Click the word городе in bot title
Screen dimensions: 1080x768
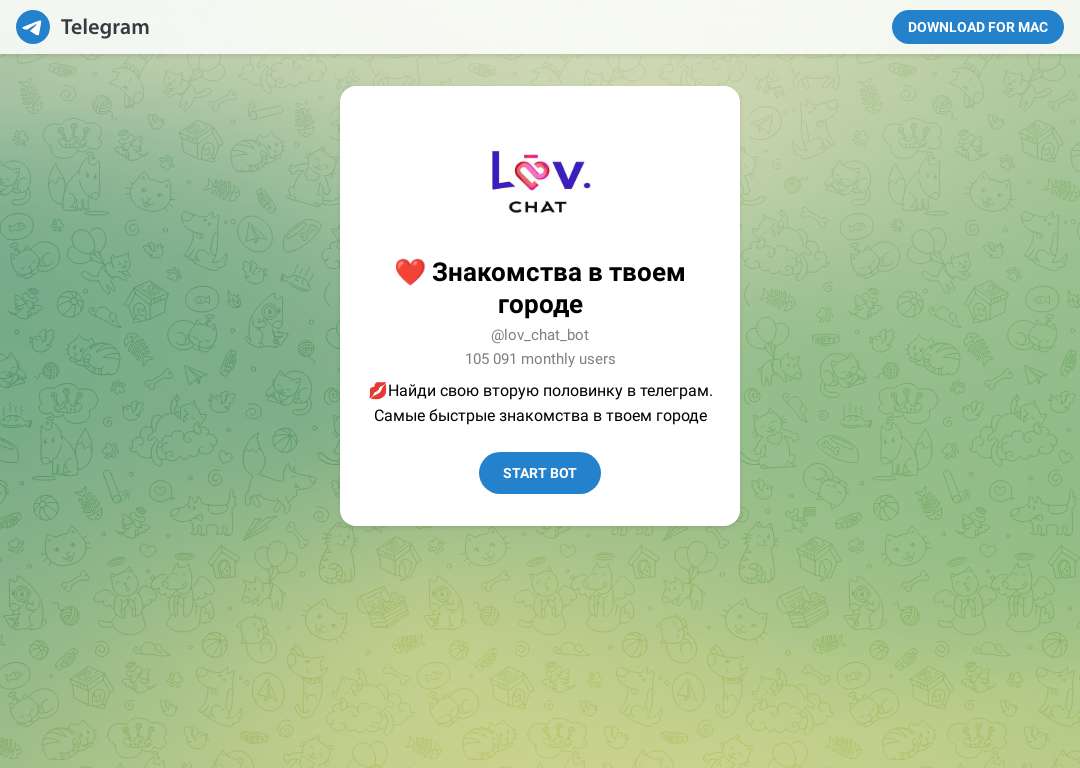540,304
